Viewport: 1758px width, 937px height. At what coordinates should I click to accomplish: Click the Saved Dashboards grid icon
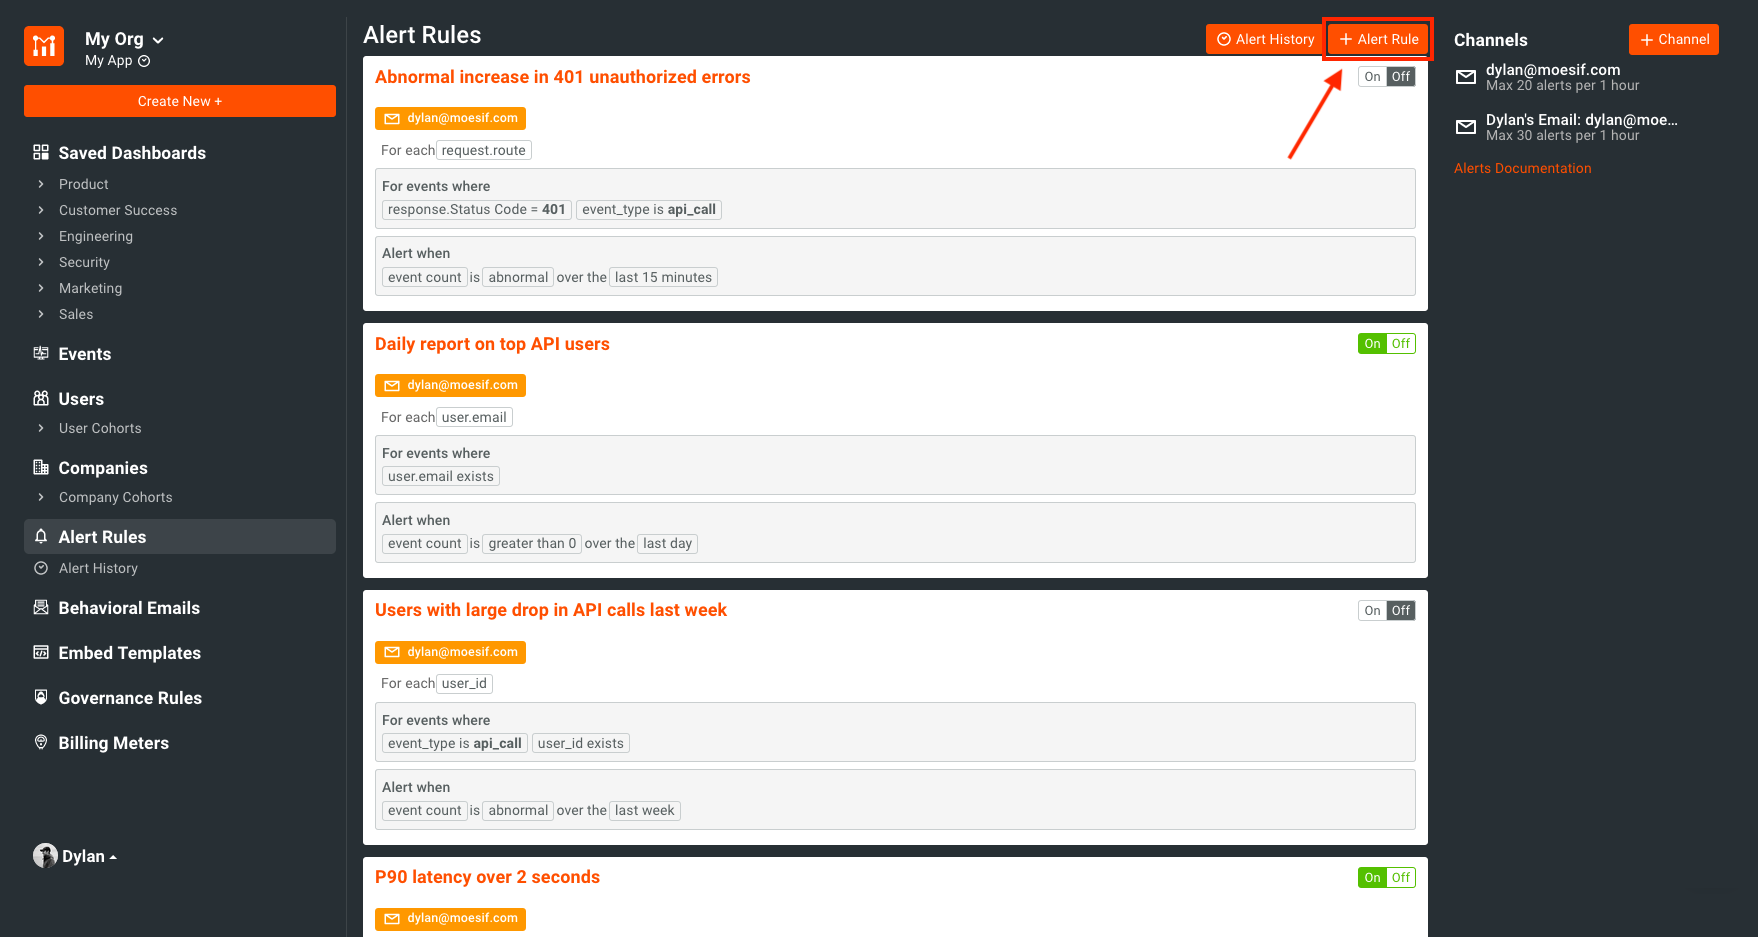point(41,152)
